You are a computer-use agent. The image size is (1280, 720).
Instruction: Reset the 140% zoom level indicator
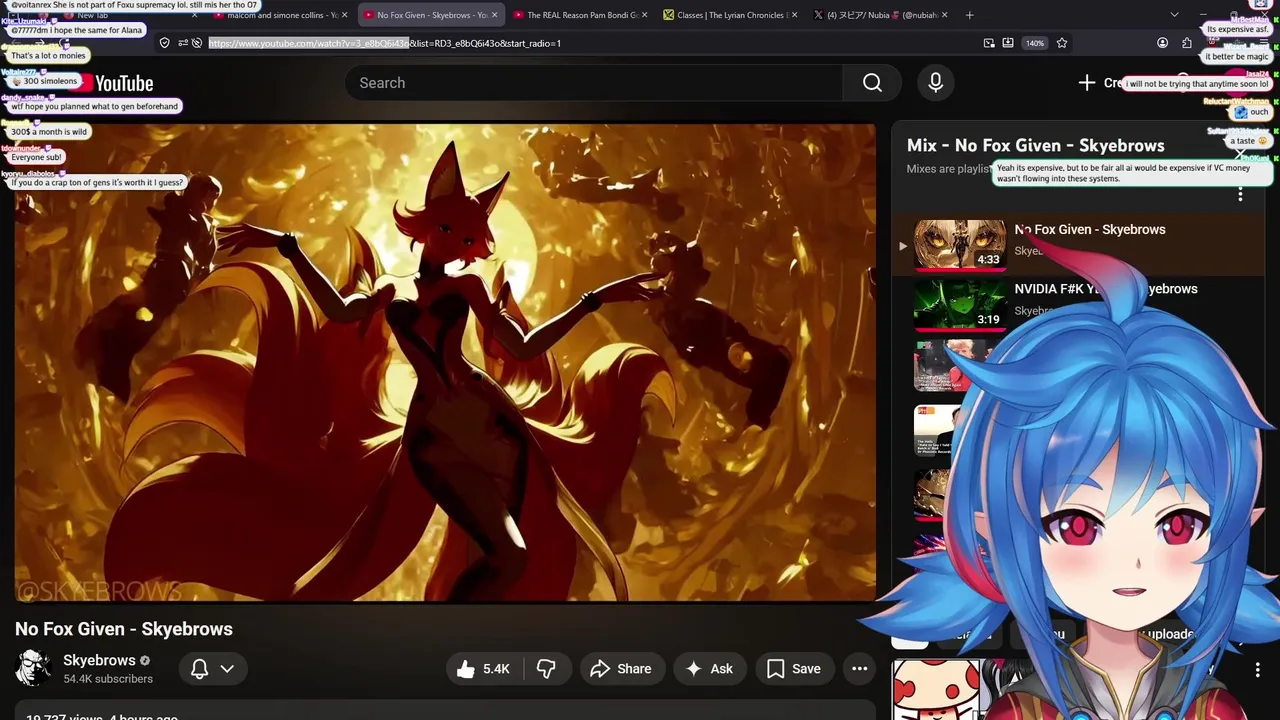(1035, 43)
